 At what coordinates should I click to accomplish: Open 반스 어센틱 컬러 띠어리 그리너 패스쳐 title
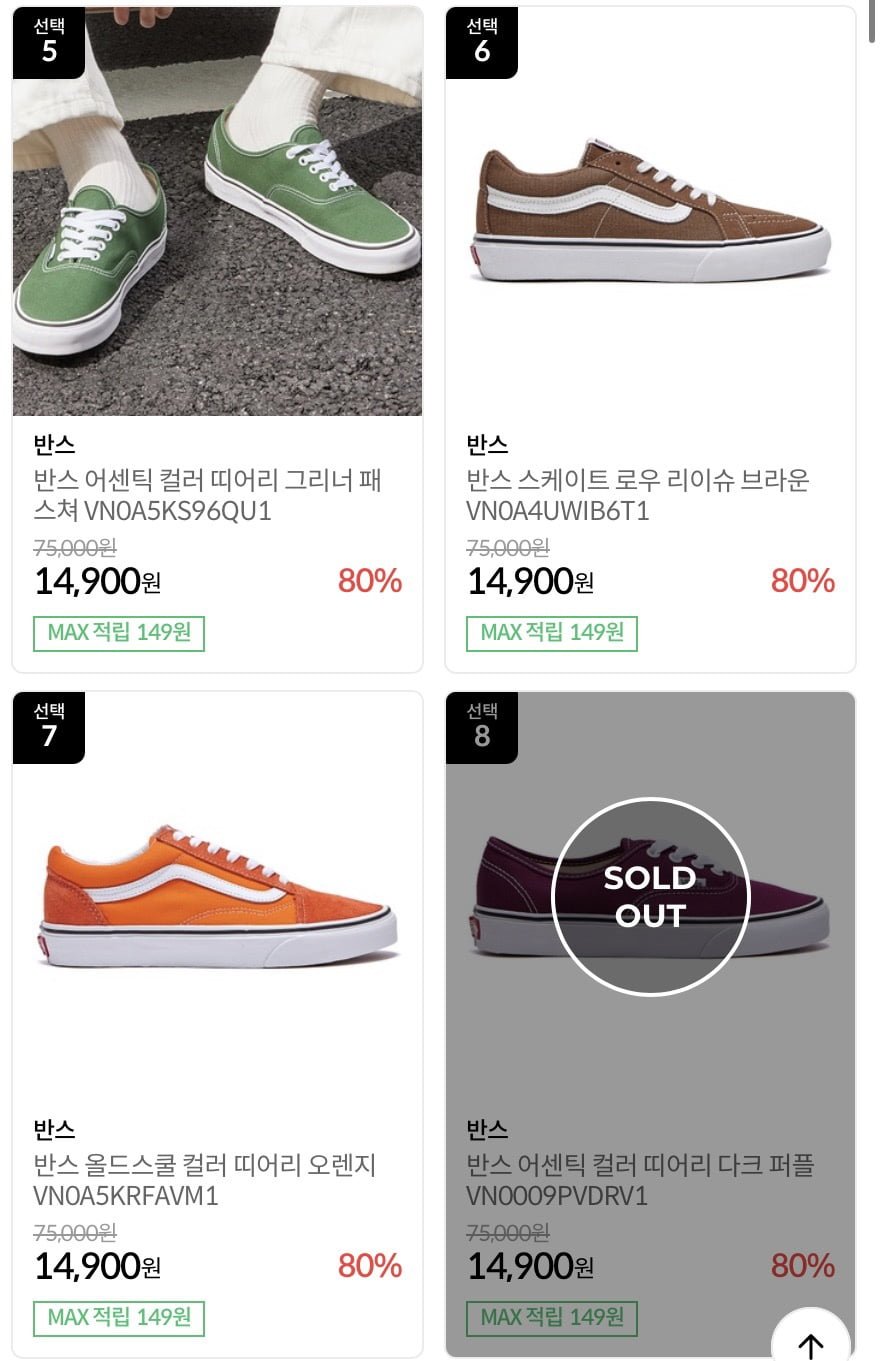[208, 496]
